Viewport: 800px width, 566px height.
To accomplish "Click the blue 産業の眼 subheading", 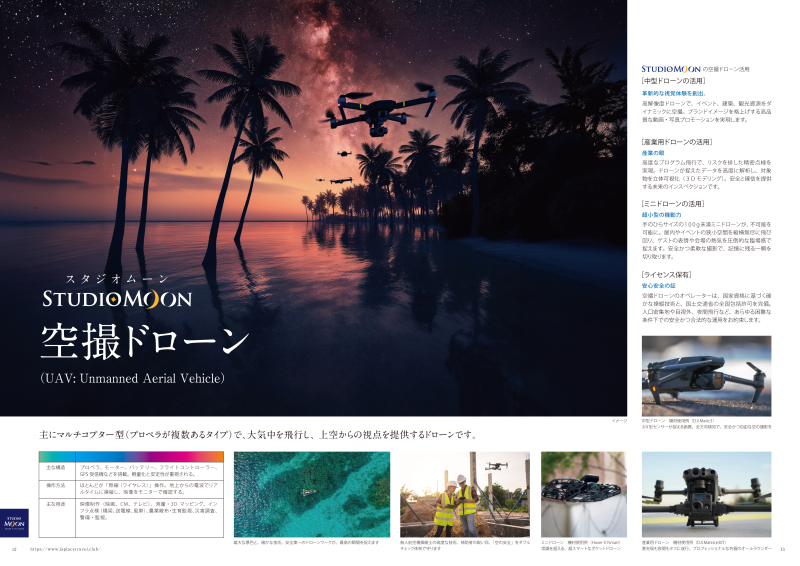I will (653, 153).
